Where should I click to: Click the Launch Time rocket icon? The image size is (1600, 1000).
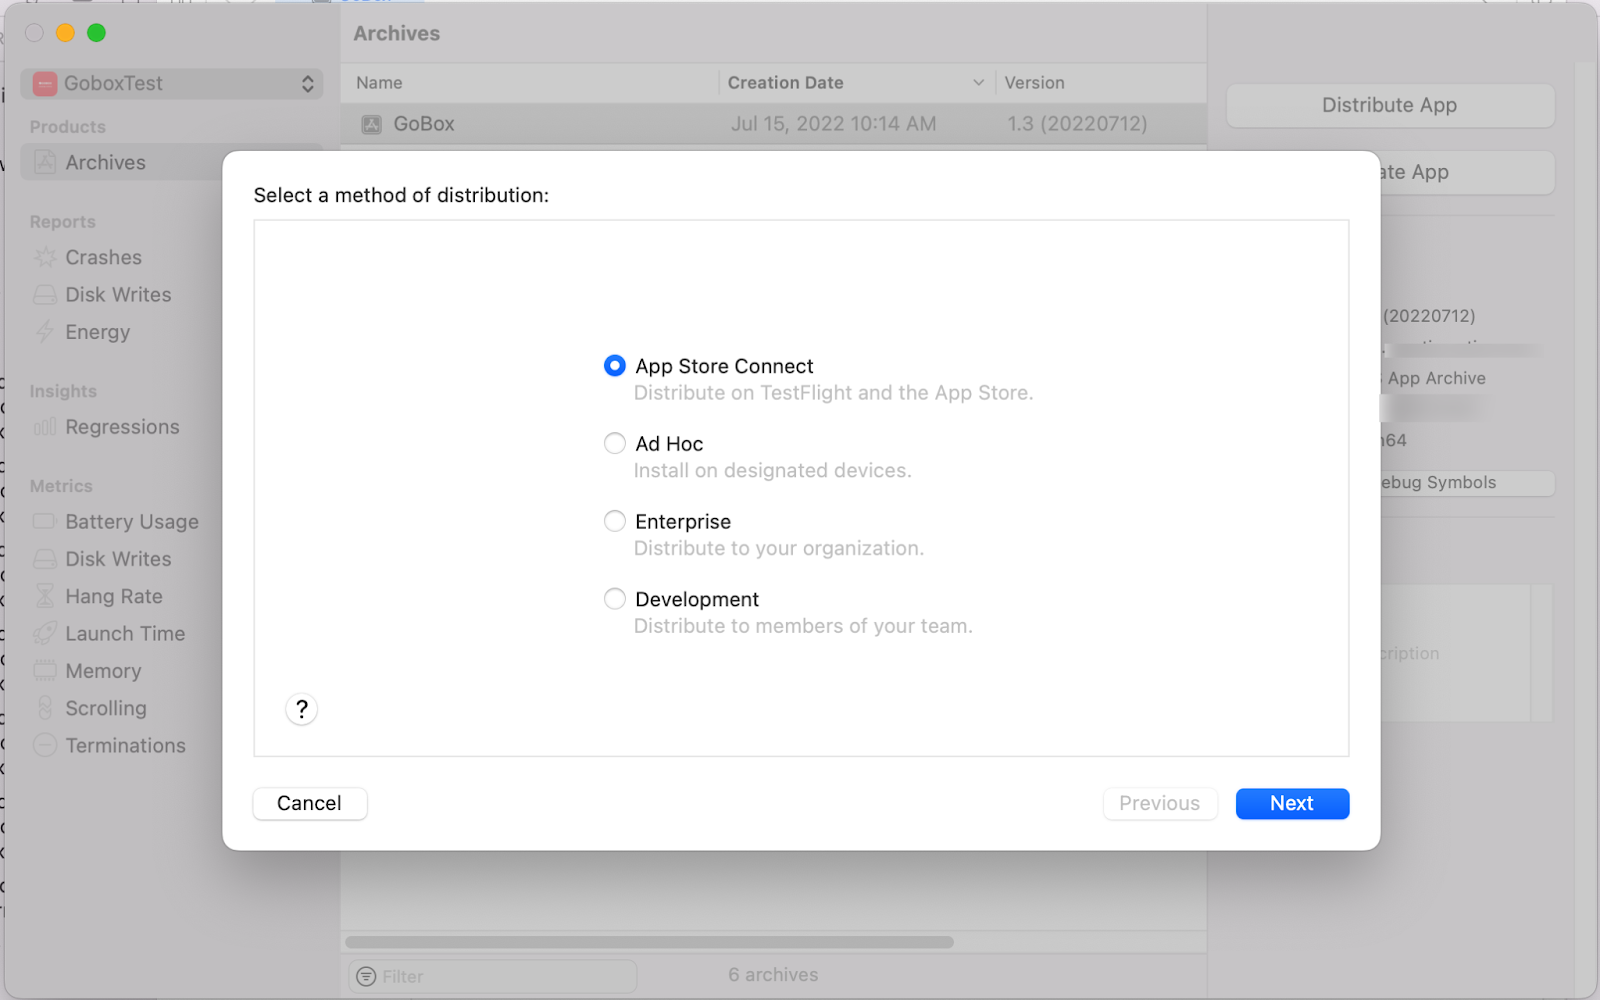pyautogui.click(x=45, y=633)
